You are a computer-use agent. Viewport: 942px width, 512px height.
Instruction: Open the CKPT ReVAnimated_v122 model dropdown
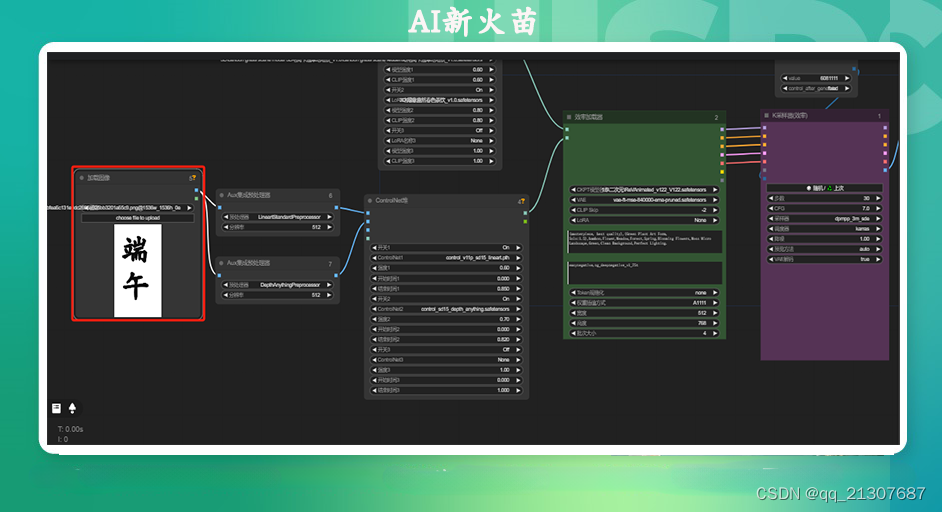(x=644, y=190)
